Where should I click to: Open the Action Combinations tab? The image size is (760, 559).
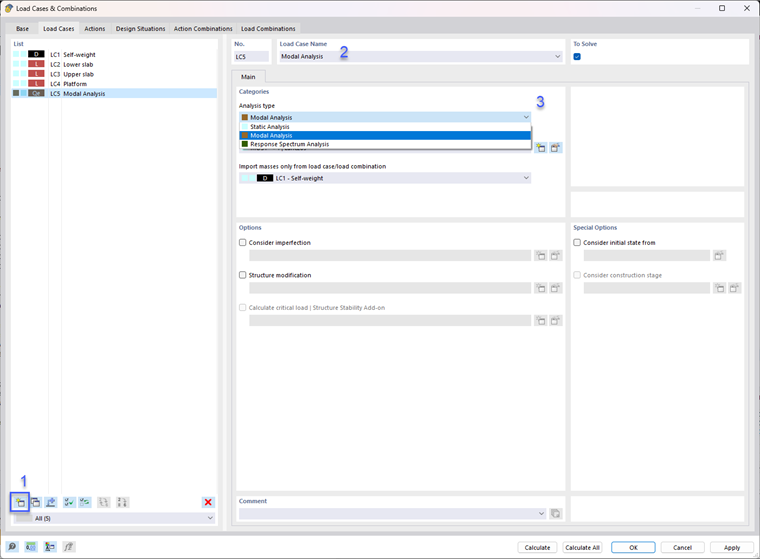pyautogui.click(x=203, y=29)
